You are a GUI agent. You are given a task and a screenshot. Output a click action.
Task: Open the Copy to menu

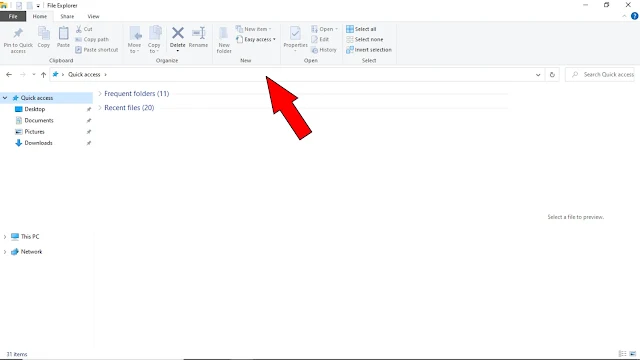tap(154, 40)
